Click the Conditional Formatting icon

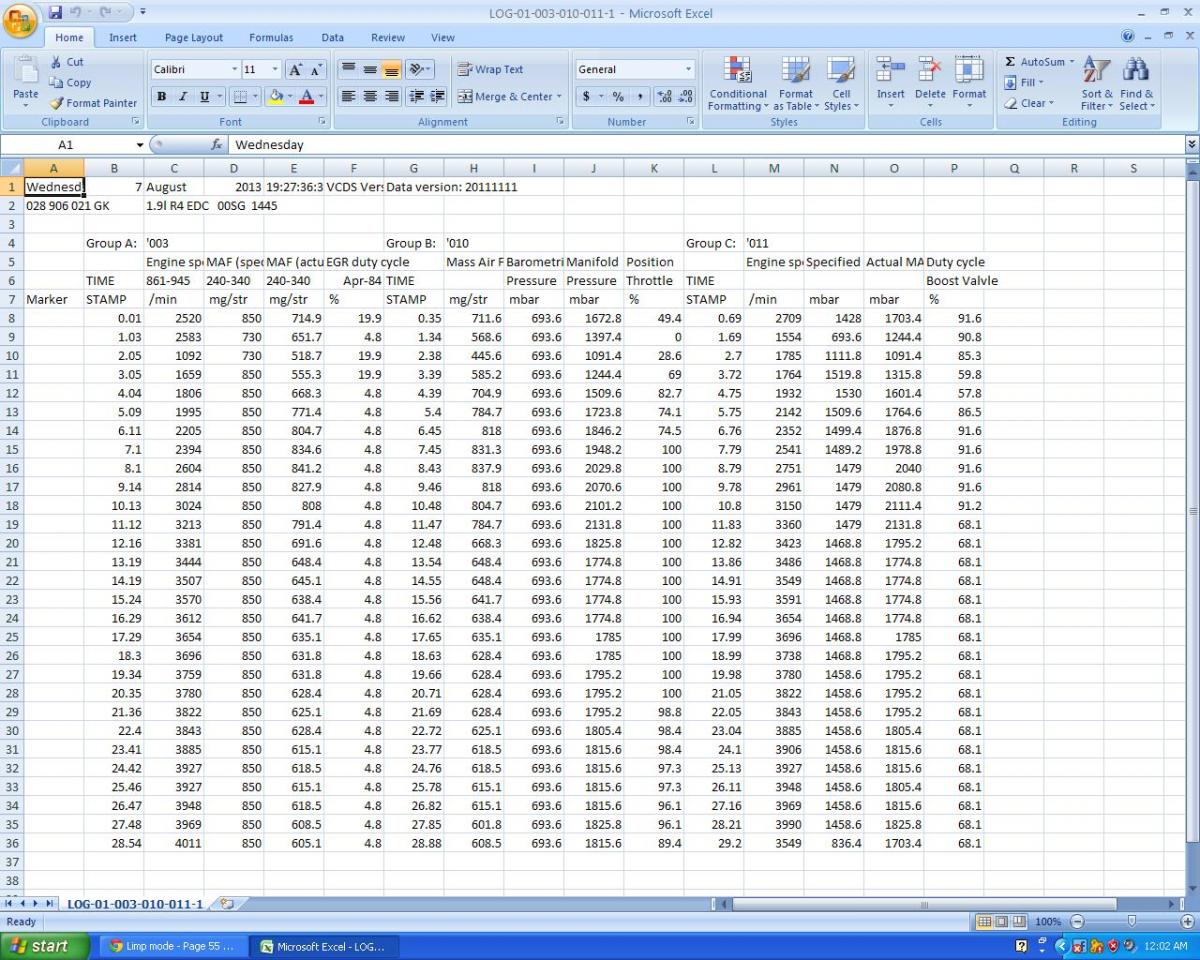[x=738, y=70]
